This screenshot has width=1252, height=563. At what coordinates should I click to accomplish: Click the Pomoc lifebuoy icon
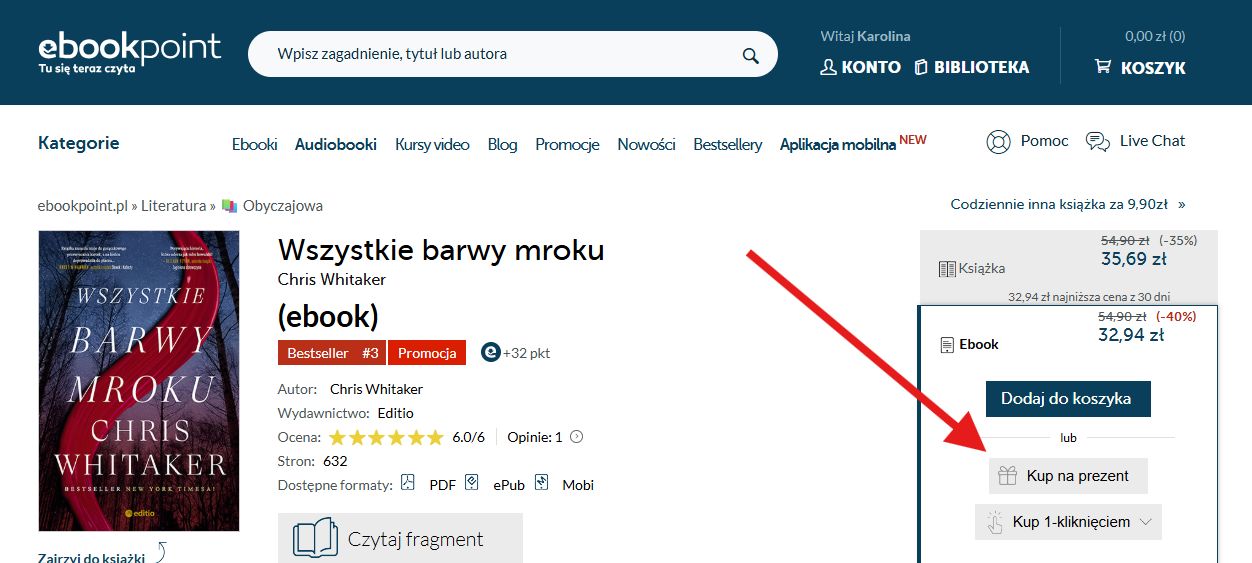[x=998, y=142]
